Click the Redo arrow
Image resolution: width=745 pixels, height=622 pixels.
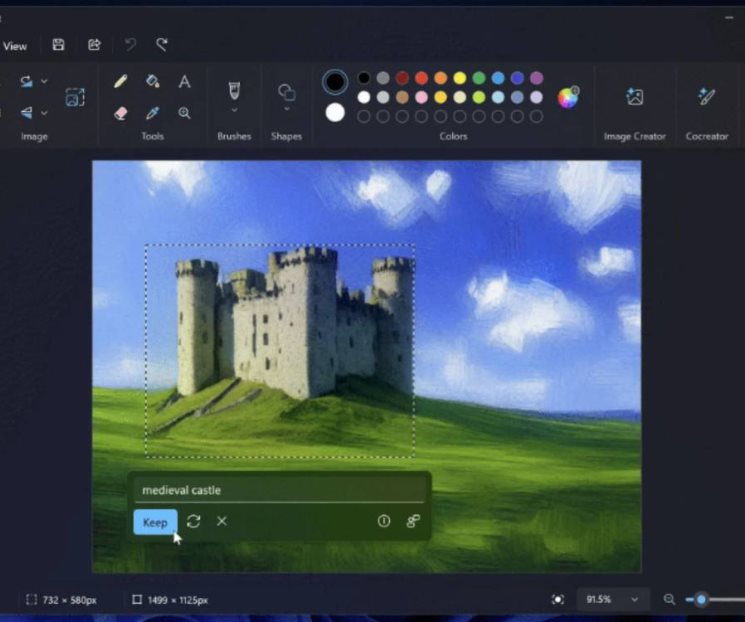pyautogui.click(x=162, y=45)
